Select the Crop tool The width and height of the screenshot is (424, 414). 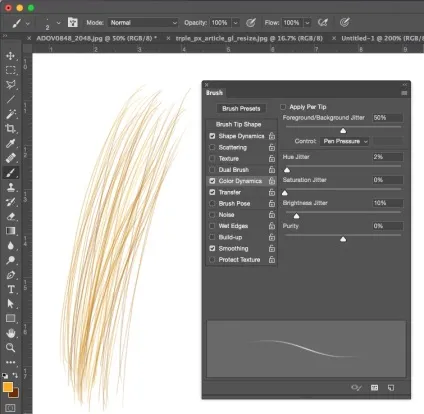(x=10, y=128)
